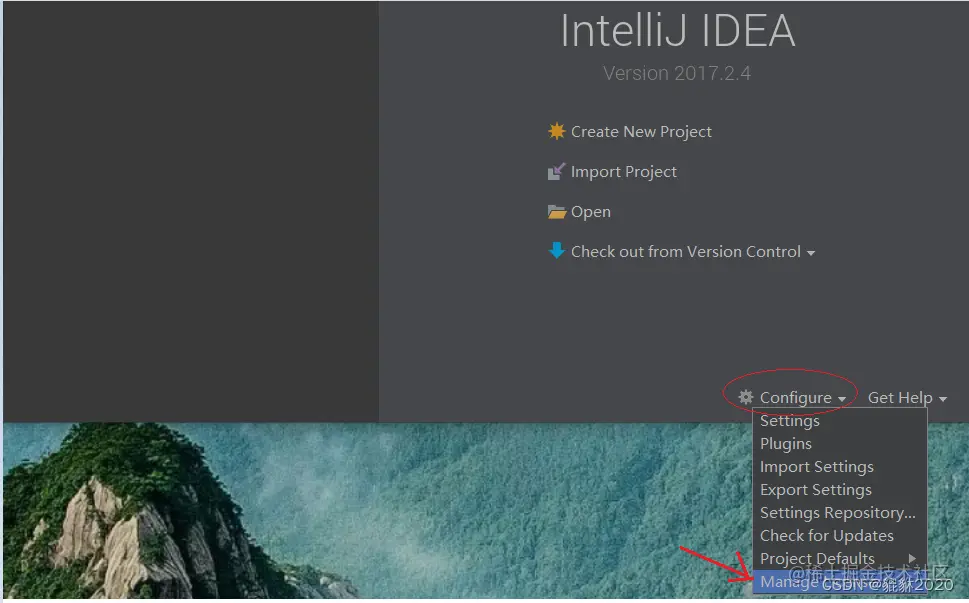Click the blue version control checkout arrow icon
Viewport: 969px width, 603px height.
(x=557, y=251)
